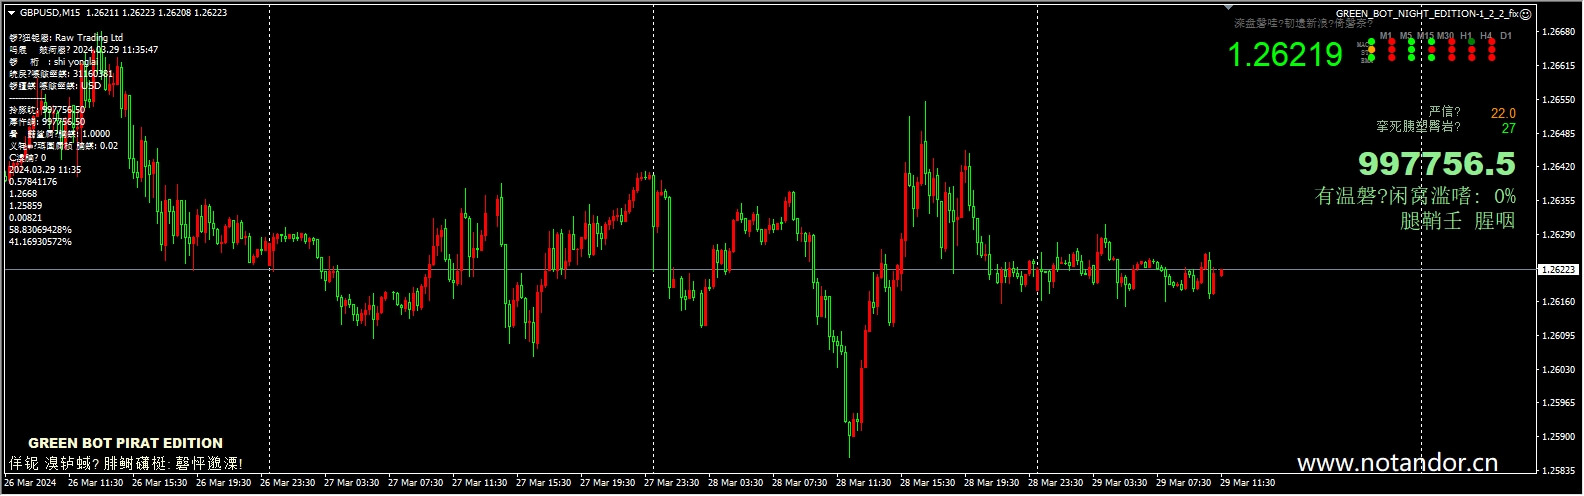Click the M5 timeframe label
1584x496 pixels.
pos(1406,36)
